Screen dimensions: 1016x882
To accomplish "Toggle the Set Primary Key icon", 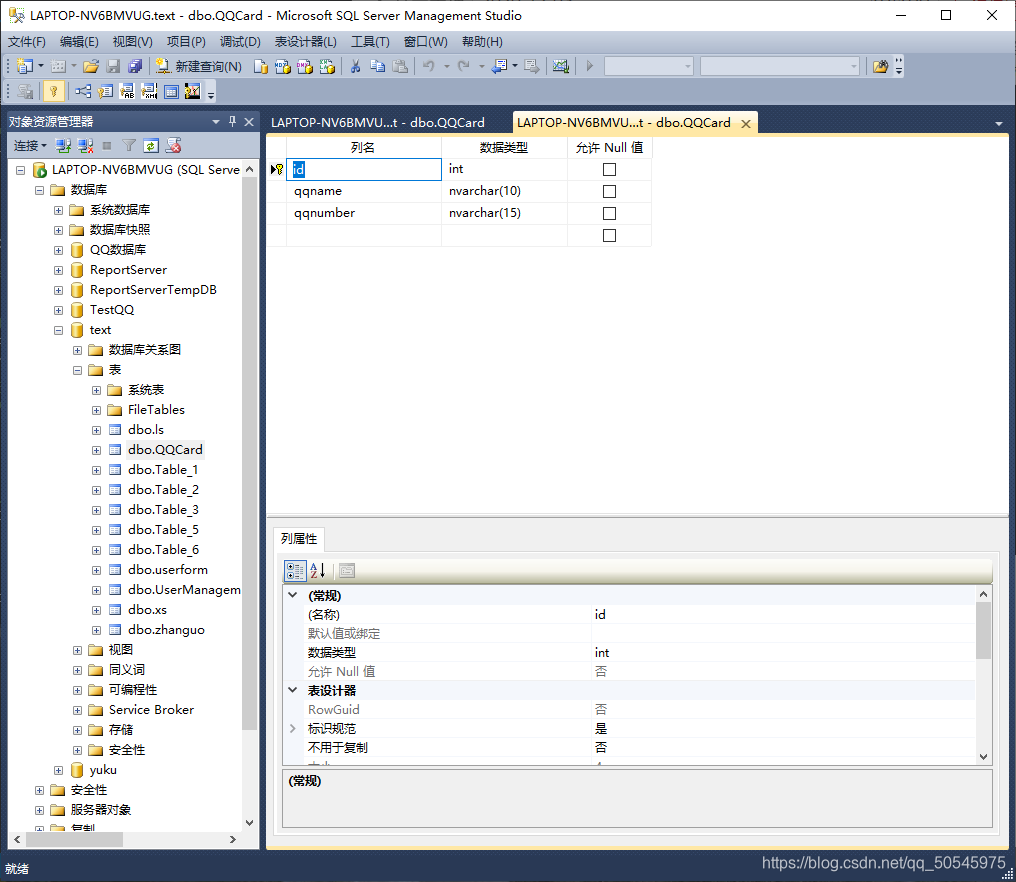I will (x=54, y=91).
